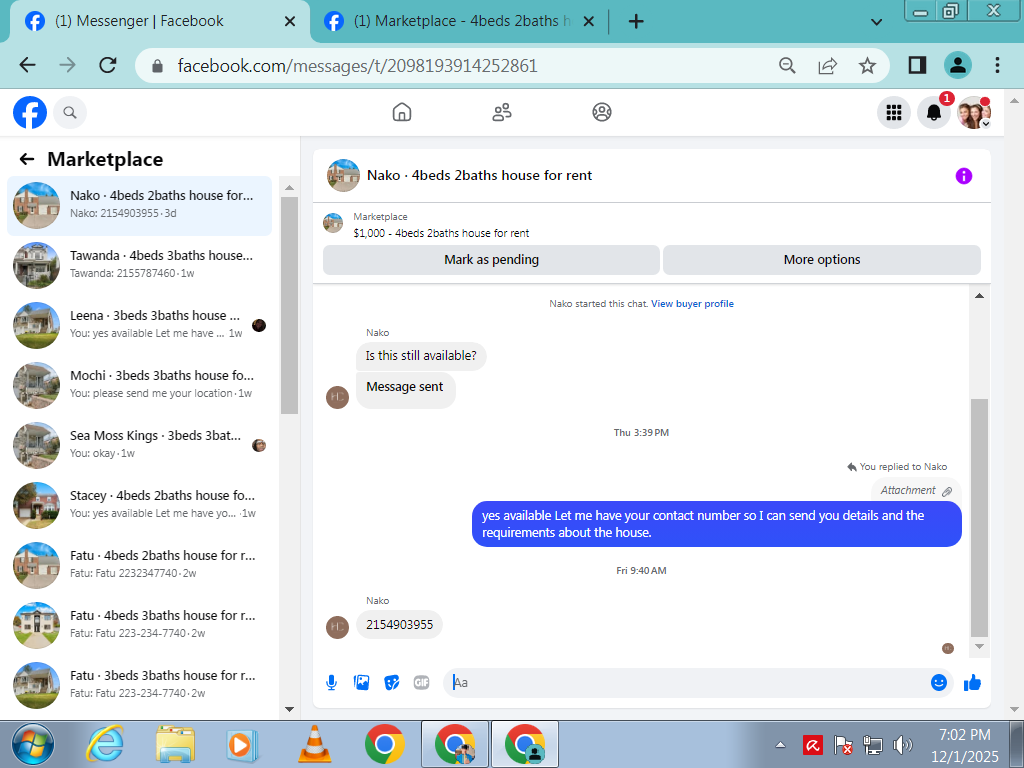The height and width of the screenshot is (768, 1024).
Task: Open the $1,000 4beds 2baths listing
Action: click(x=441, y=233)
